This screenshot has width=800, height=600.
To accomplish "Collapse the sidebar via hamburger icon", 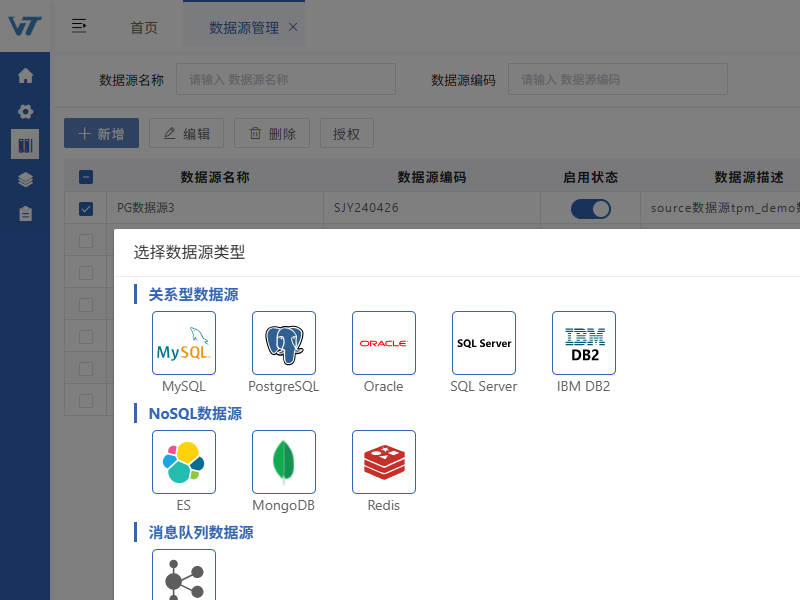I will point(79,26).
